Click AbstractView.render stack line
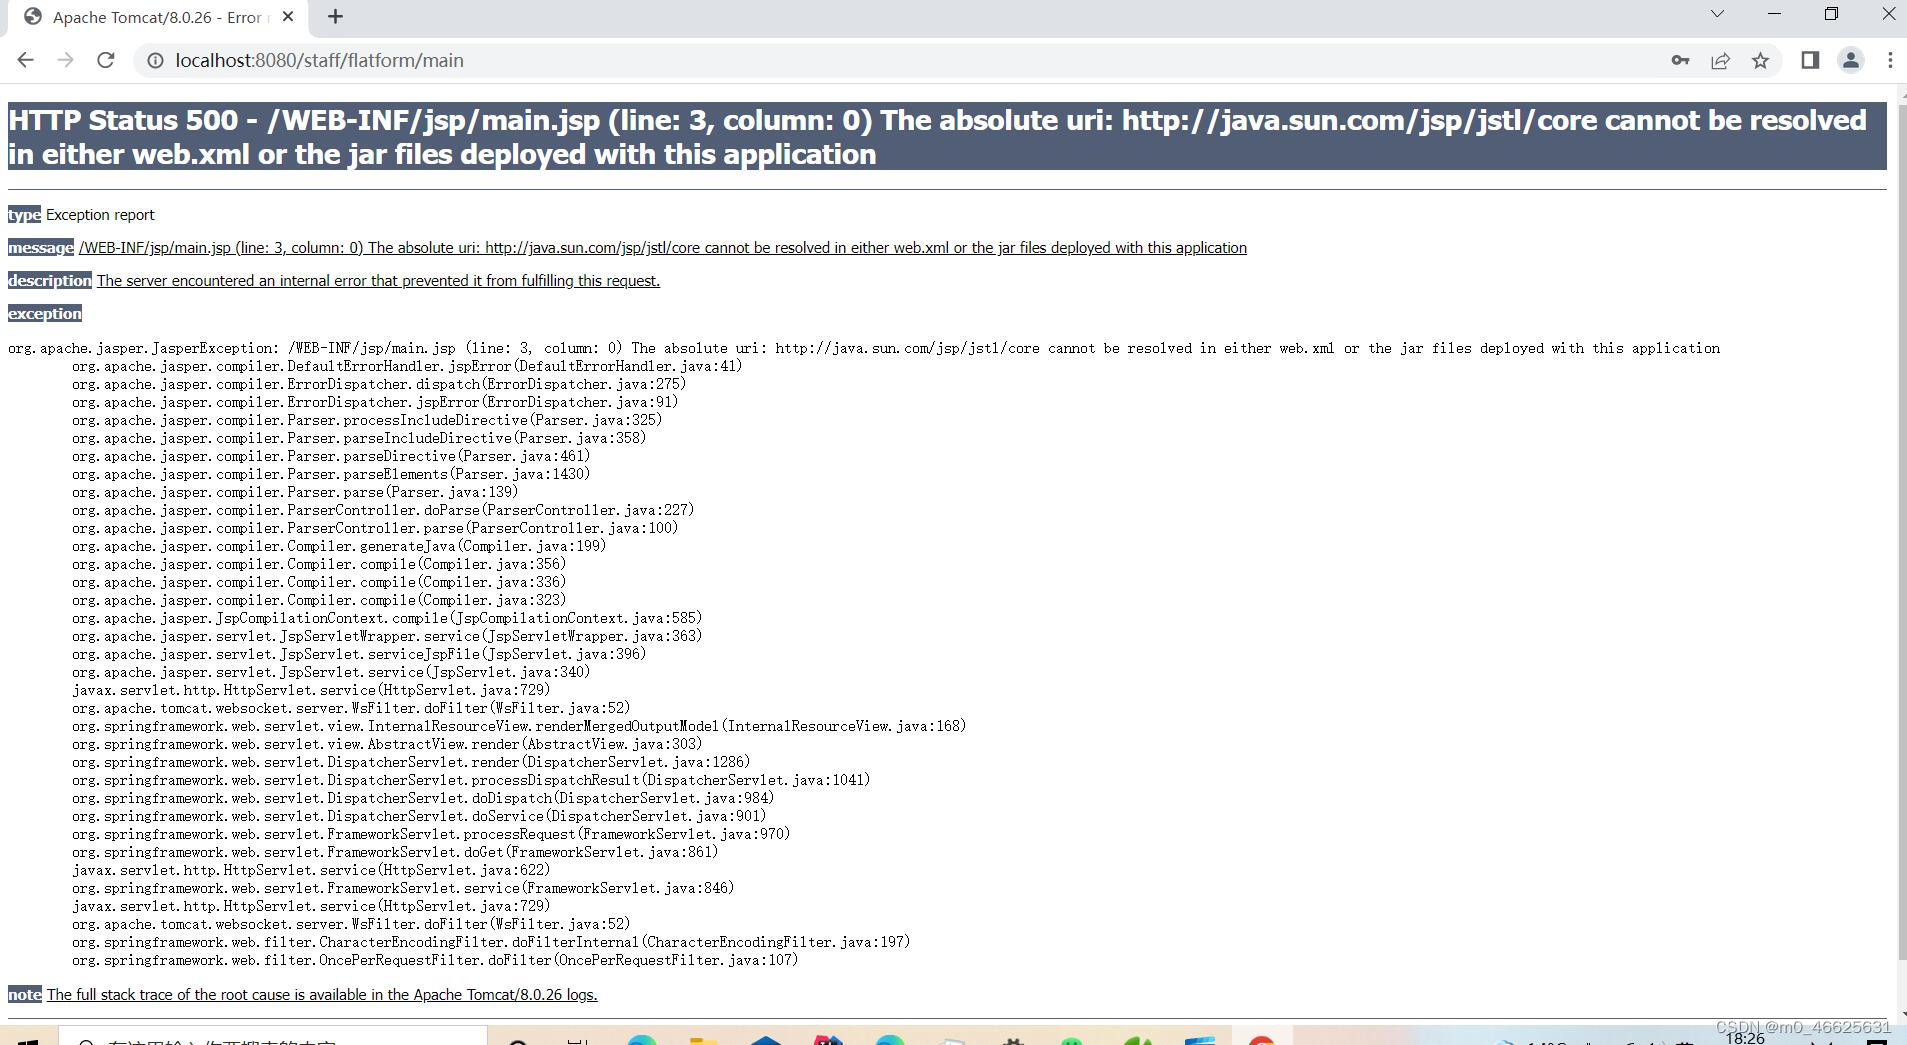The height and width of the screenshot is (1045, 1907). [x=387, y=744]
